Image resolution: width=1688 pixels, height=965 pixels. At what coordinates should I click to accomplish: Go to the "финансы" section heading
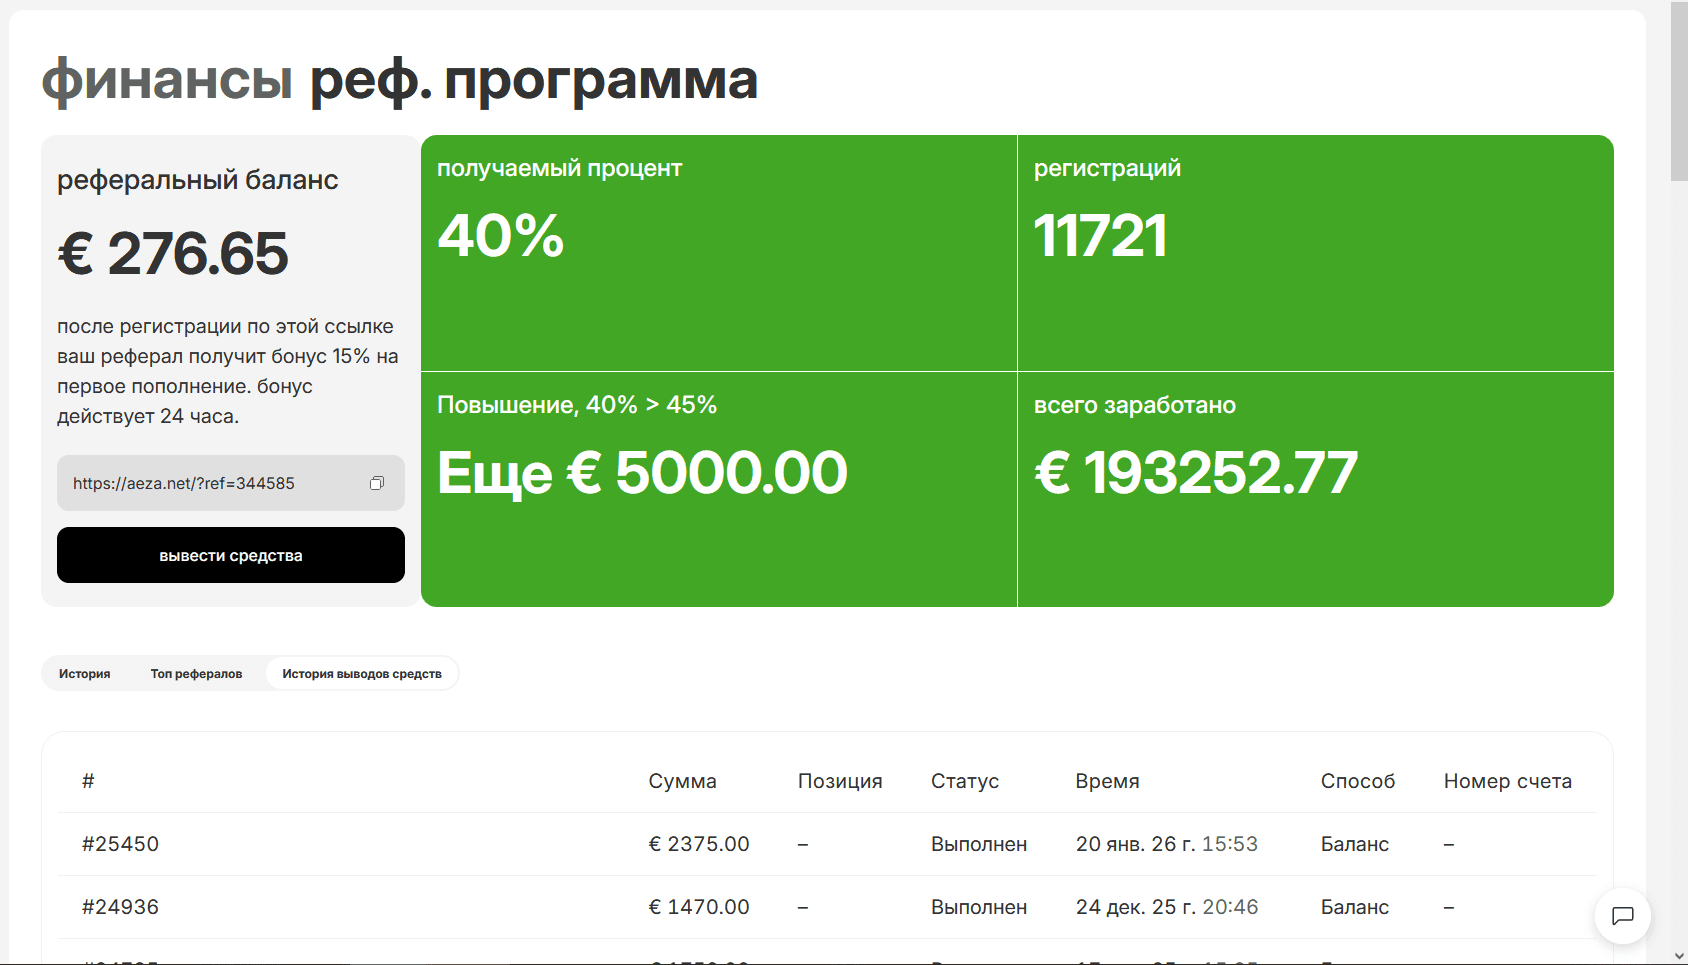coord(167,79)
